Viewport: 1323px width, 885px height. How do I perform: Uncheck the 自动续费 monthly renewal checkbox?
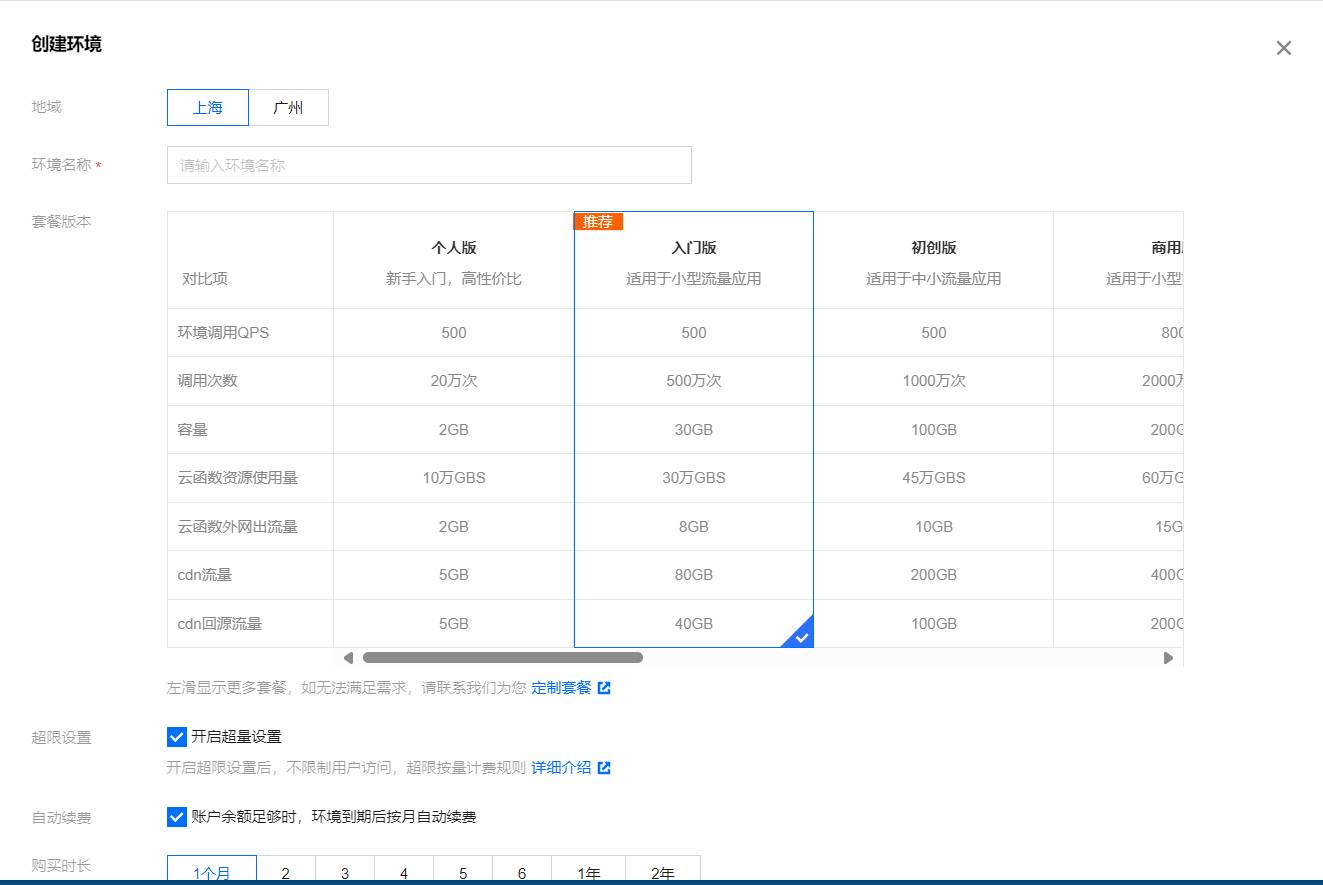click(x=177, y=817)
